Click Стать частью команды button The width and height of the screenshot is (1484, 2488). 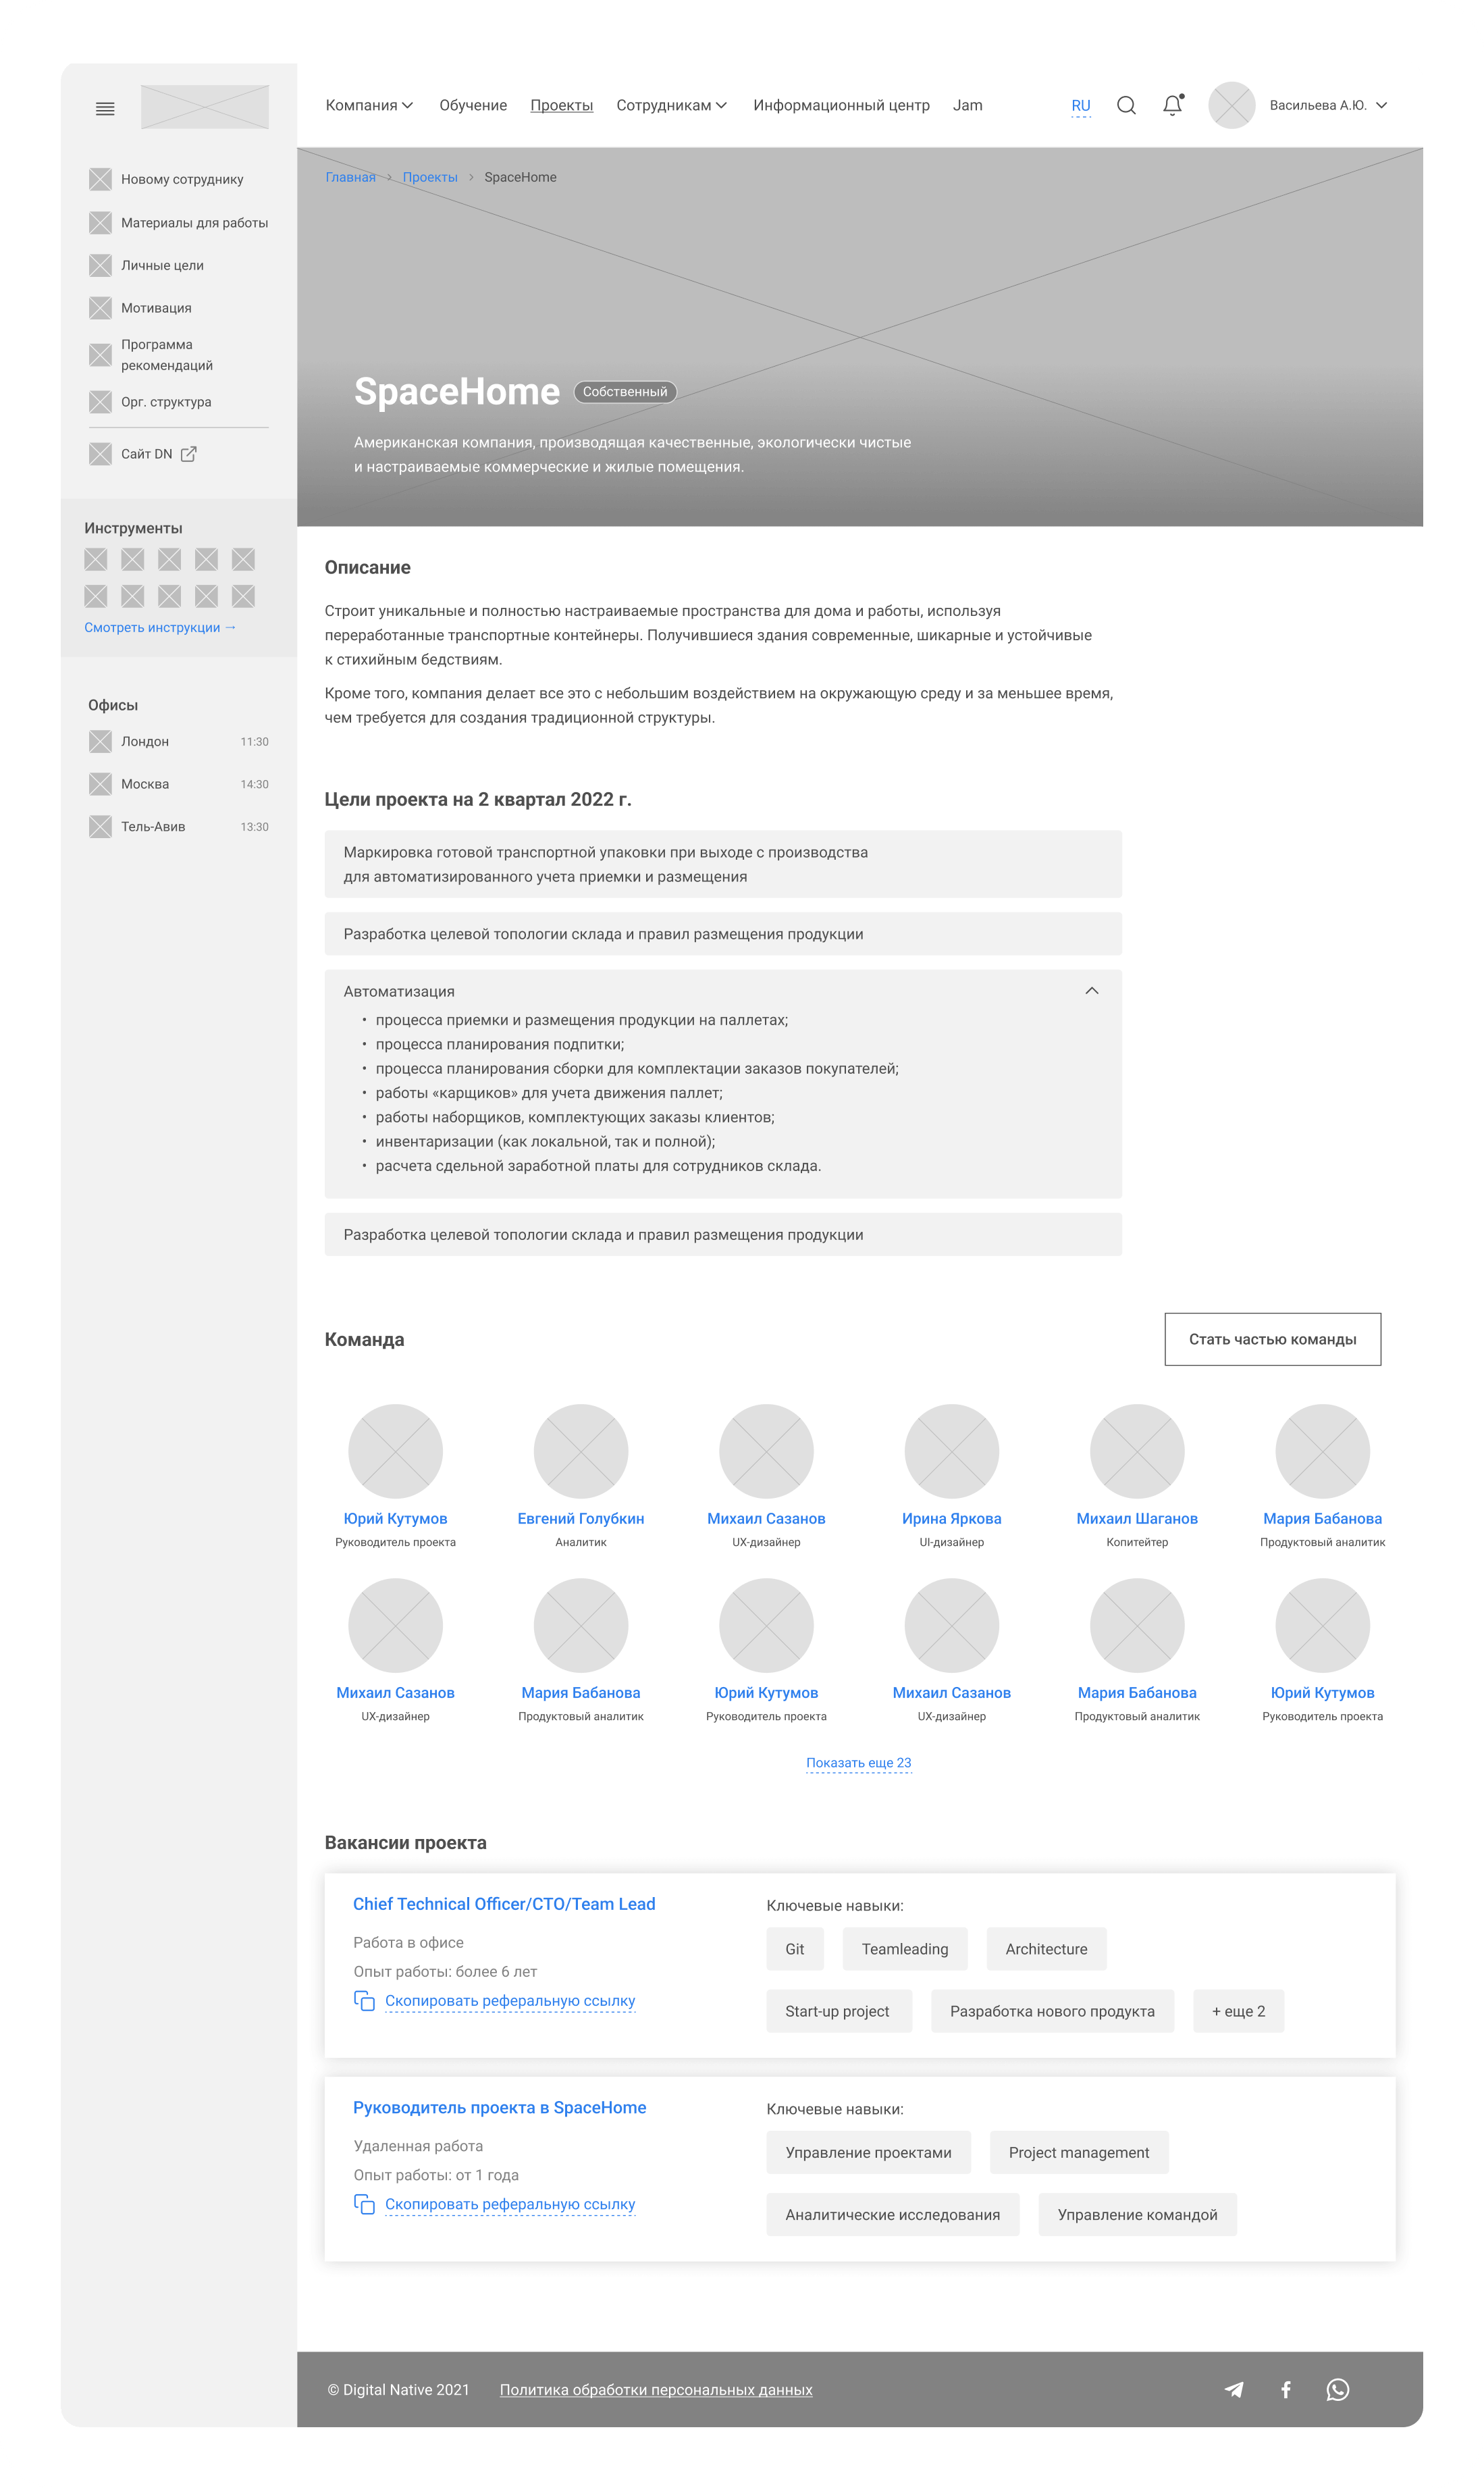1272,1339
